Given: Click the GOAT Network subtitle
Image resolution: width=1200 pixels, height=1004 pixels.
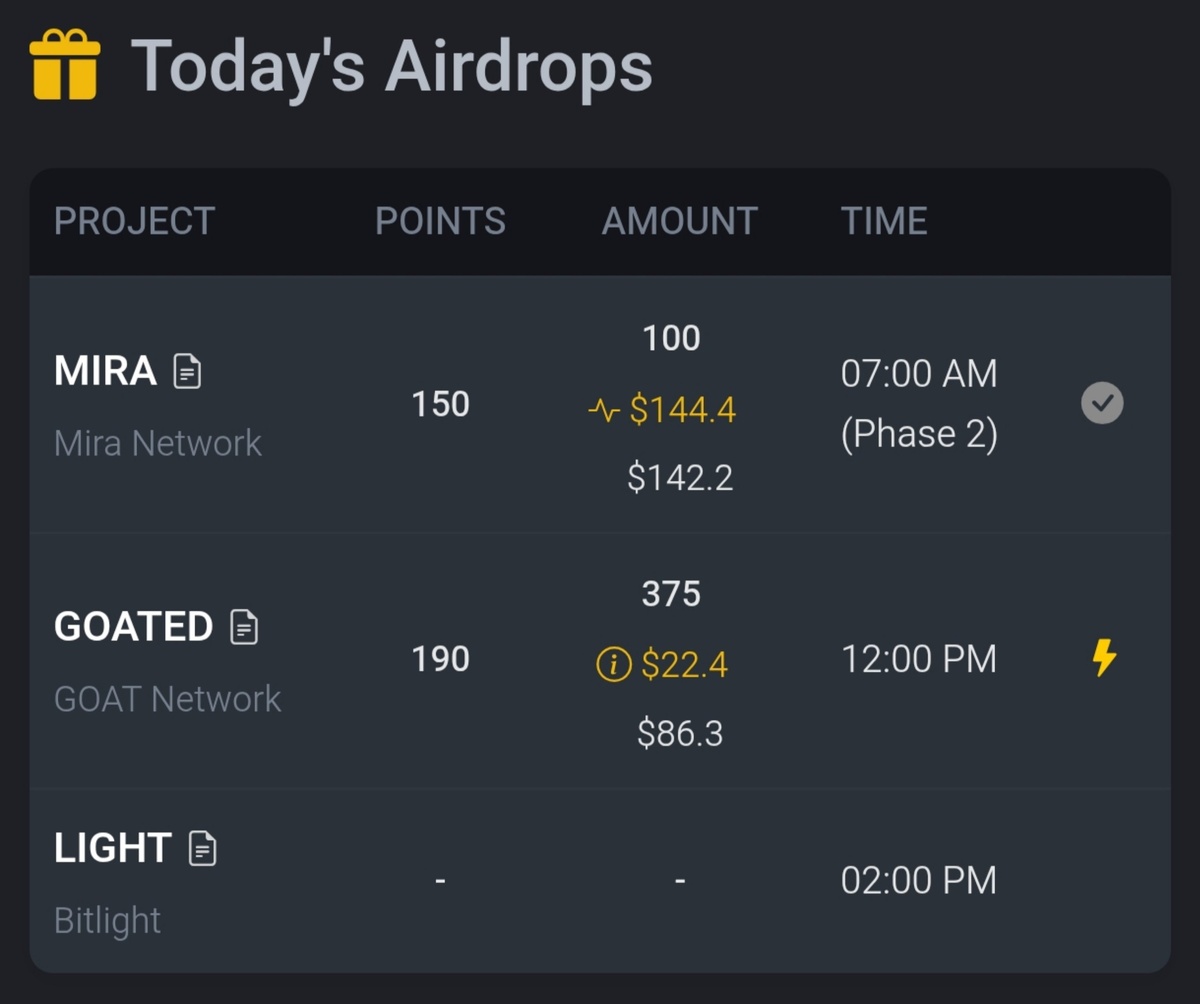Looking at the screenshot, I should (x=167, y=698).
